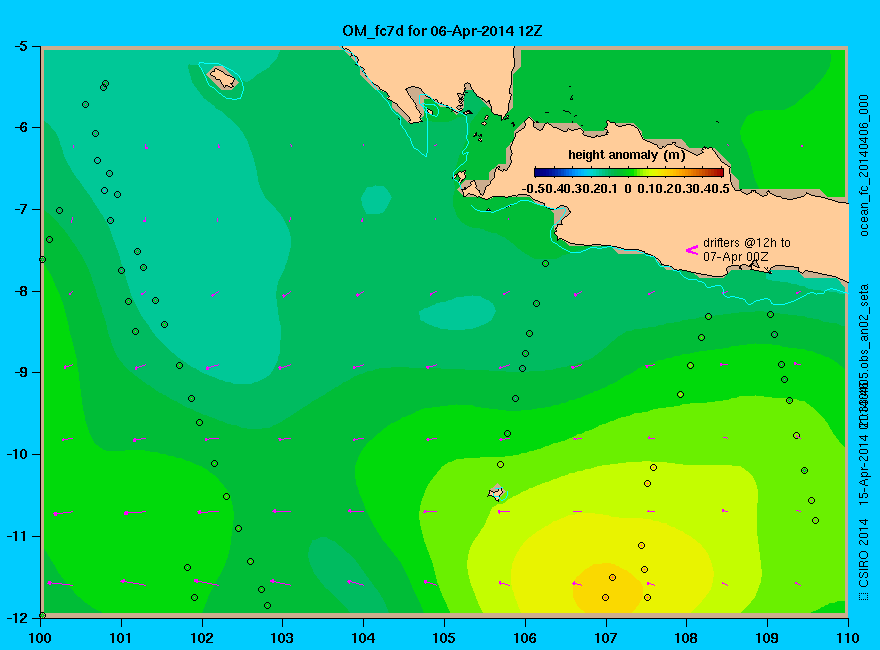
Task: Click the 'height anomaly (m)' colorbar label
Action: (x=626, y=155)
